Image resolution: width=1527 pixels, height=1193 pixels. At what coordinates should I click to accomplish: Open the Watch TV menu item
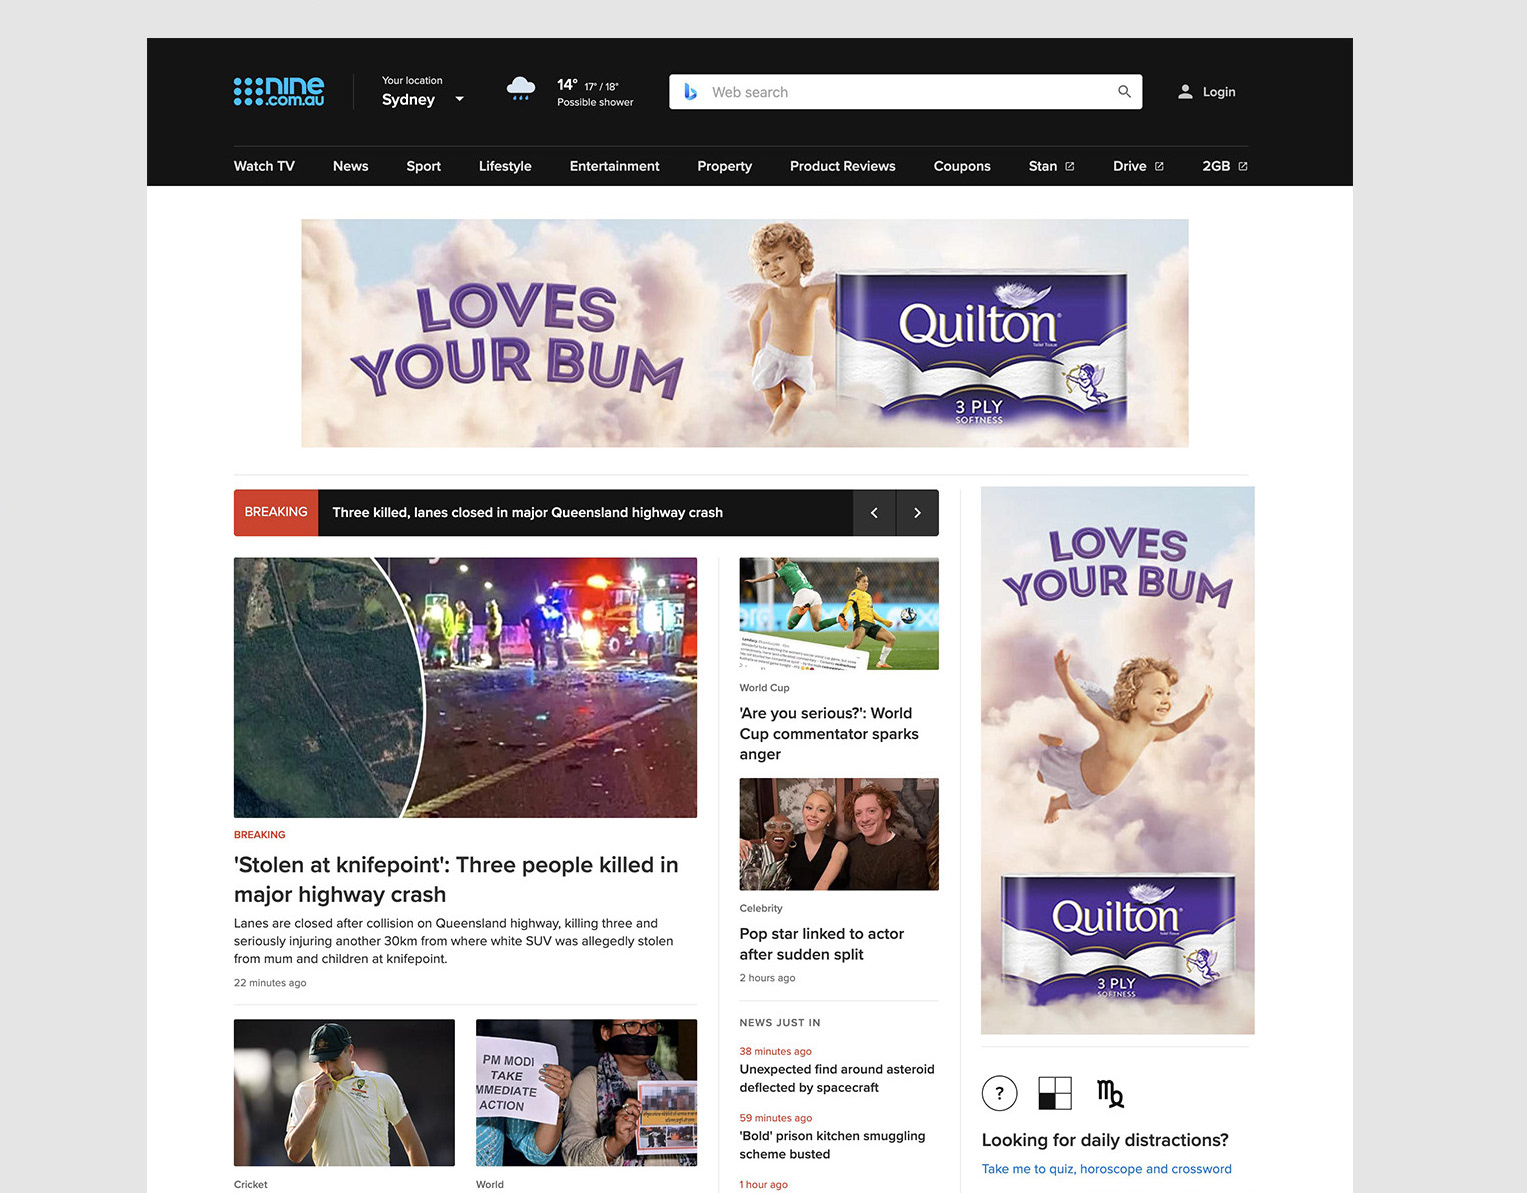[x=264, y=166]
